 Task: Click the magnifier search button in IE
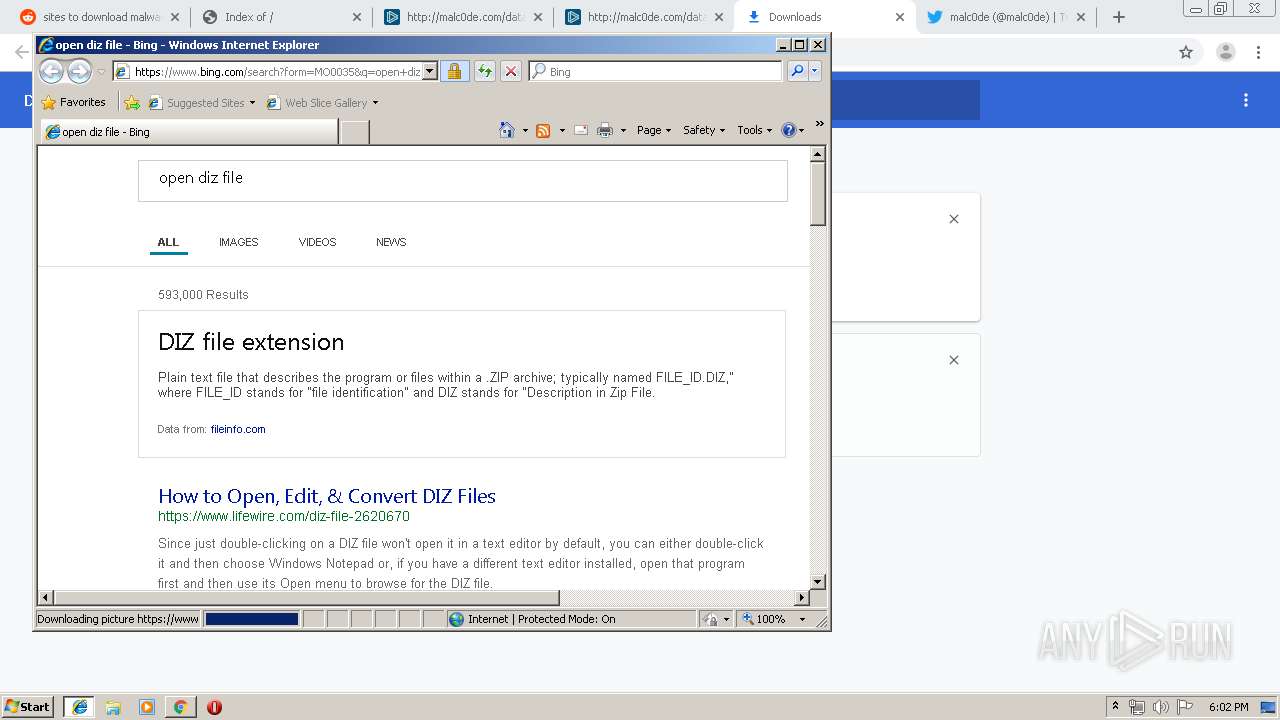tap(797, 71)
